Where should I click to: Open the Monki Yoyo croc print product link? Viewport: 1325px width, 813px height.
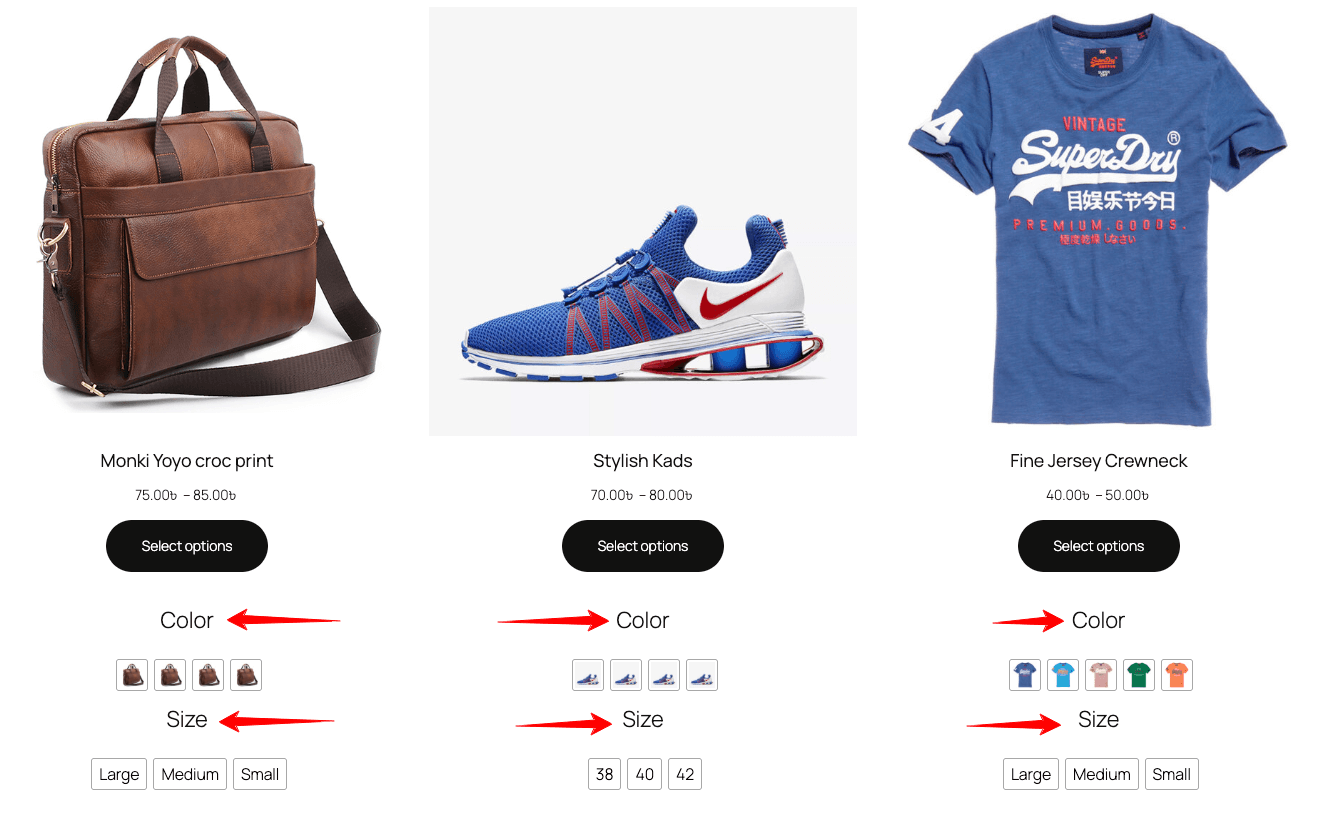point(186,461)
